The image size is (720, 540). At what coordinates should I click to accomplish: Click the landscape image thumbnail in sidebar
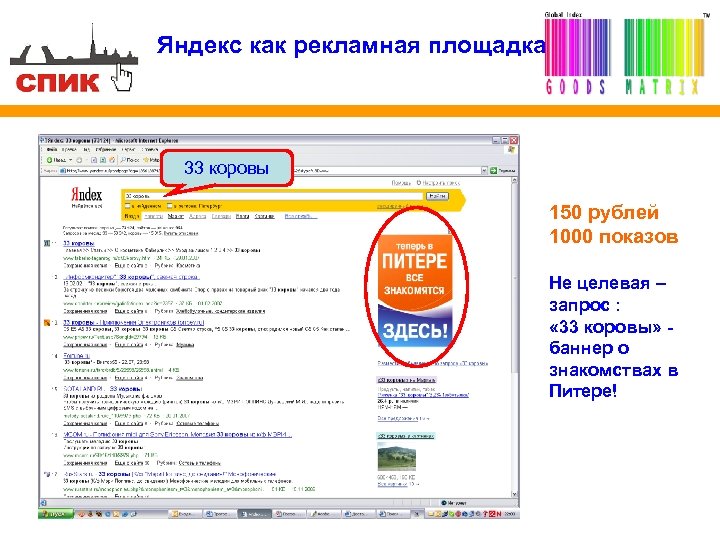coord(396,456)
